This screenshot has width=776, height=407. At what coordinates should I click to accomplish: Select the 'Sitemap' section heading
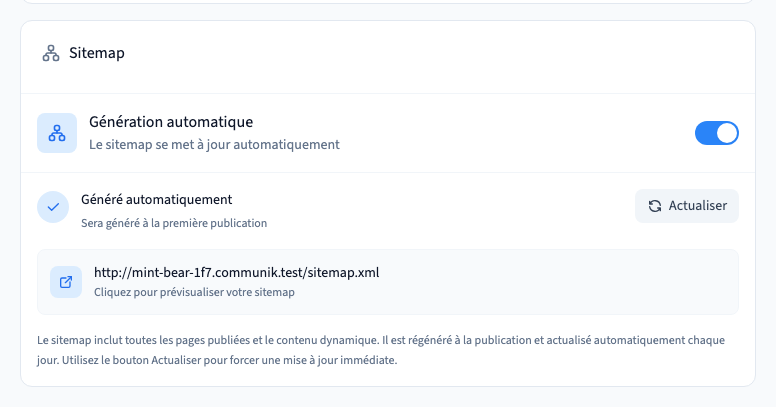click(97, 53)
